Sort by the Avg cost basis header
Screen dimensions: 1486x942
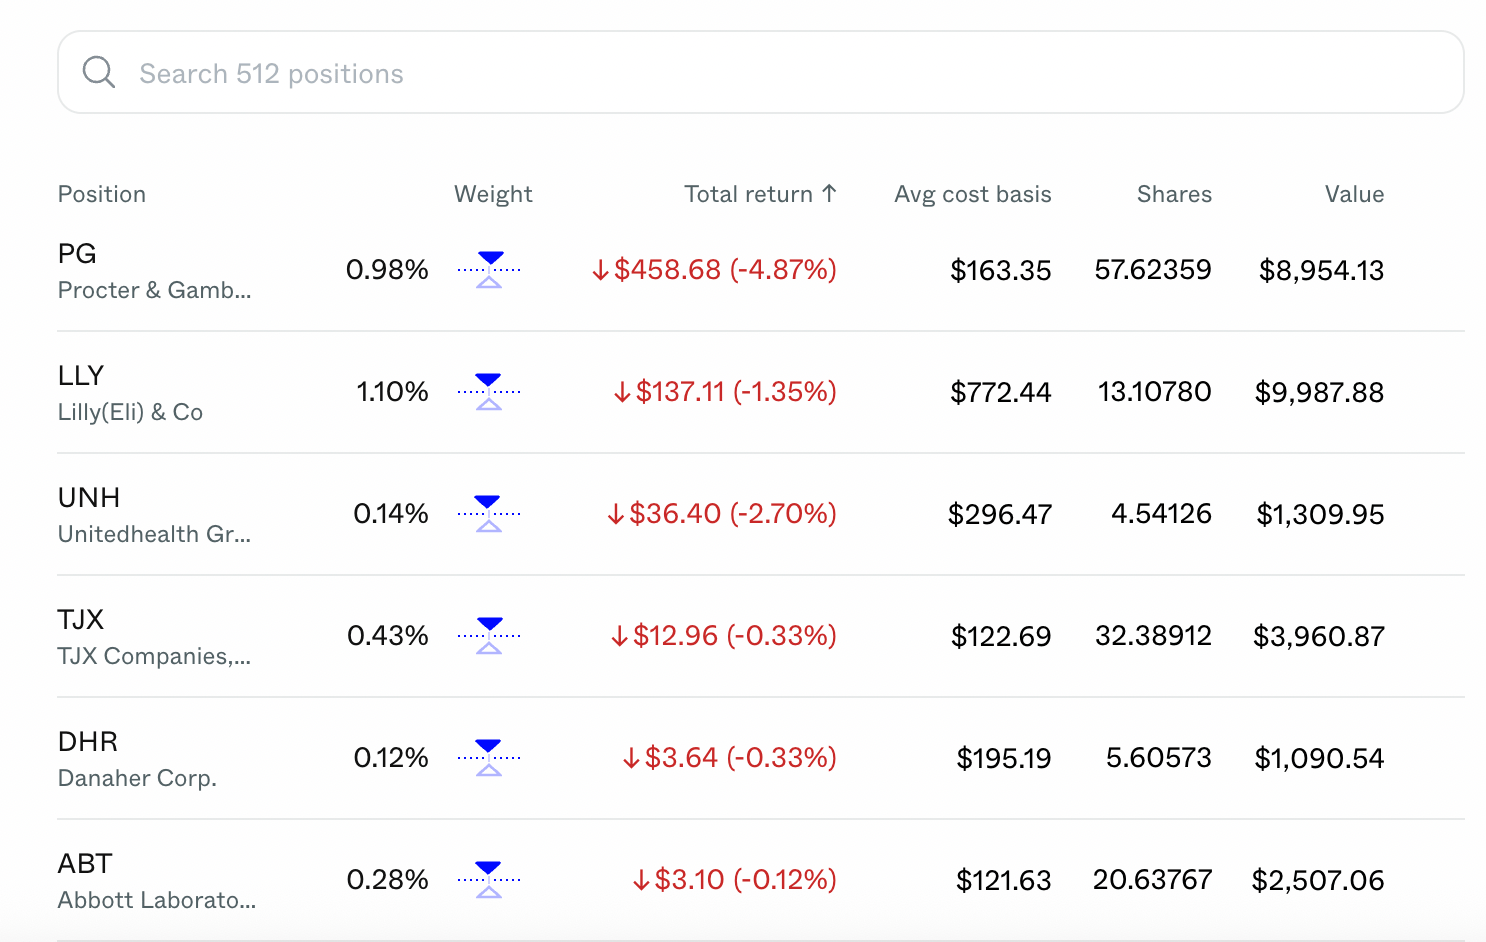pos(973,194)
